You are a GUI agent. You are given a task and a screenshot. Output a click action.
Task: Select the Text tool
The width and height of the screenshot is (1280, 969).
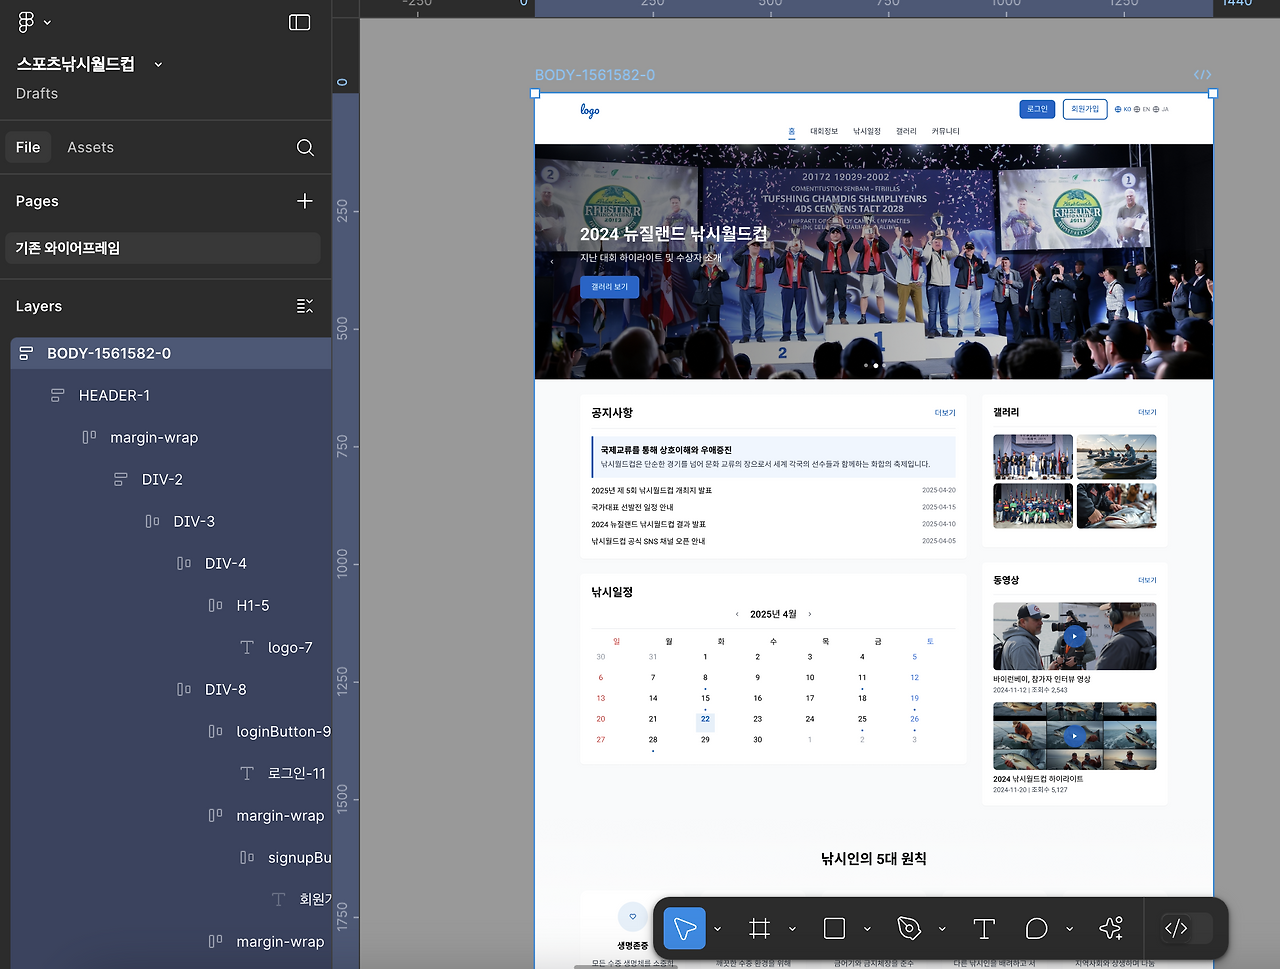tap(984, 929)
